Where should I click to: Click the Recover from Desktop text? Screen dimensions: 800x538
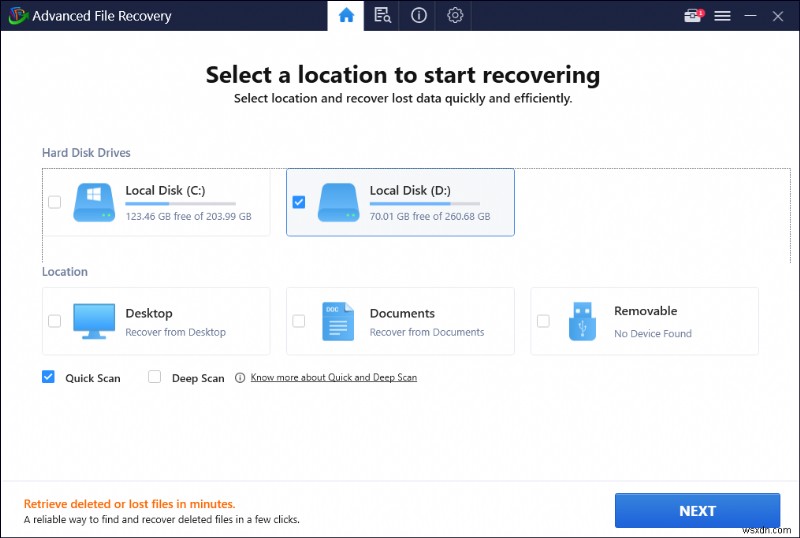click(x=176, y=332)
